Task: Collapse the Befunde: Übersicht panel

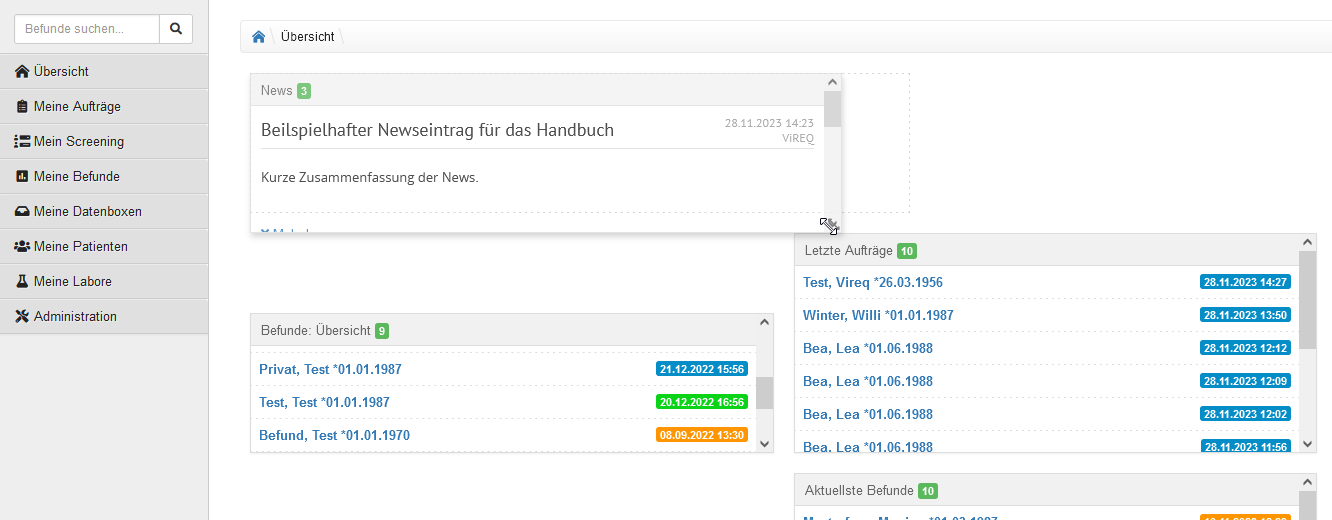Action: (763, 322)
